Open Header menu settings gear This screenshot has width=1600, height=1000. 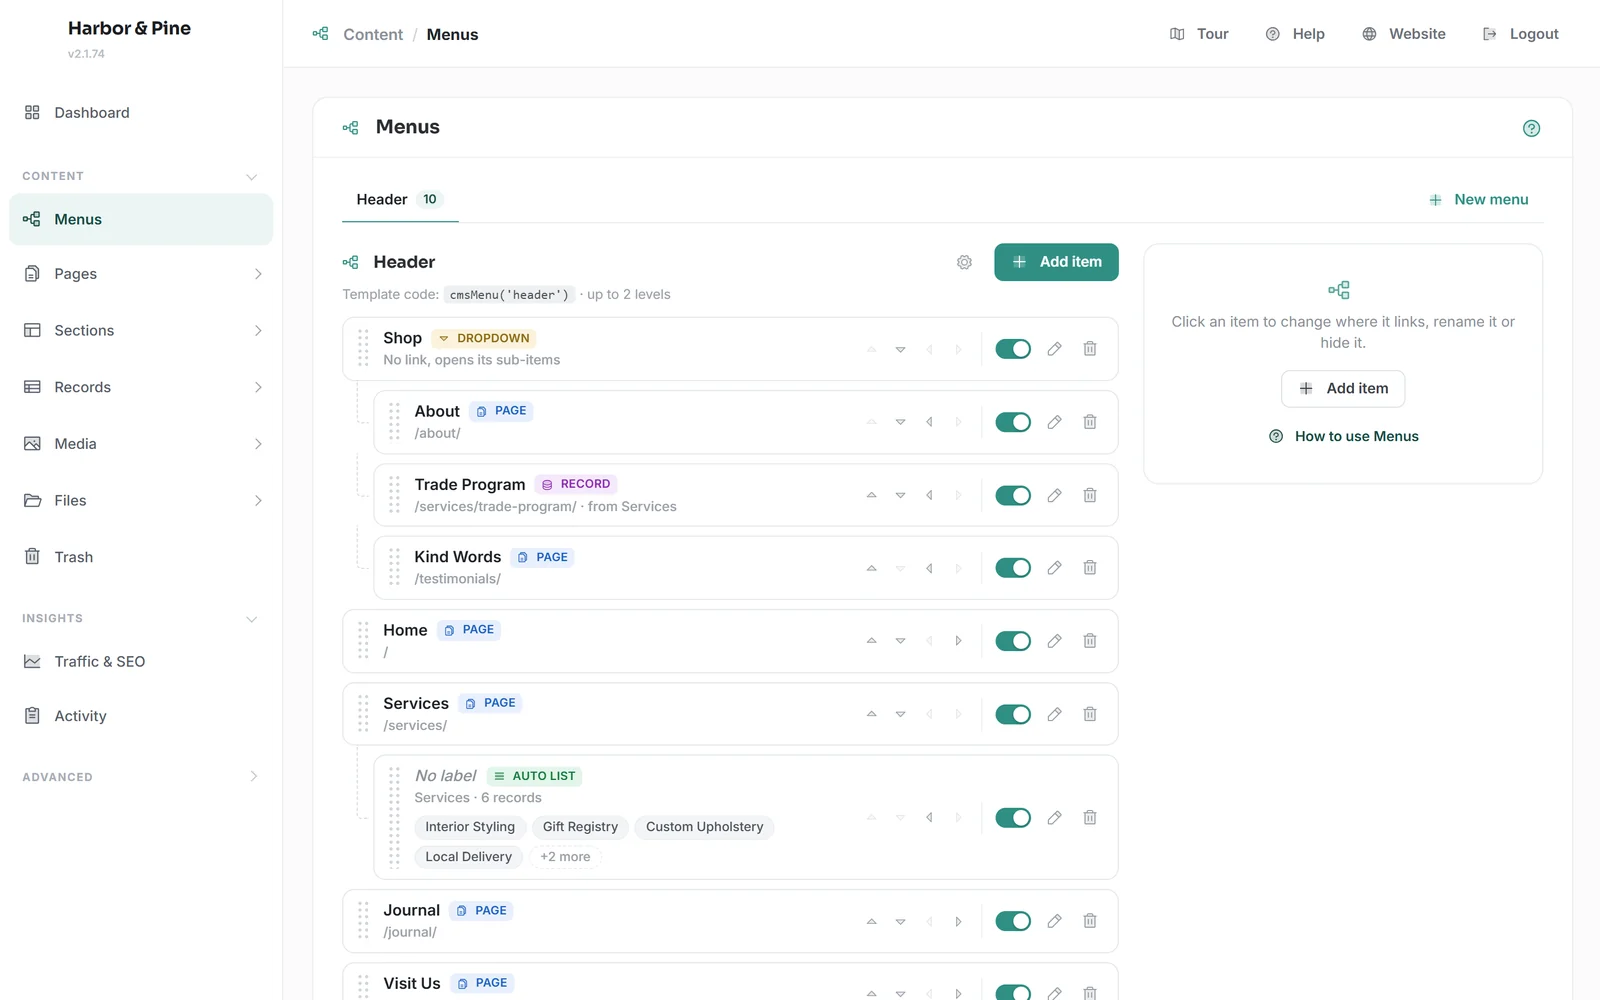(x=964, y=262)
